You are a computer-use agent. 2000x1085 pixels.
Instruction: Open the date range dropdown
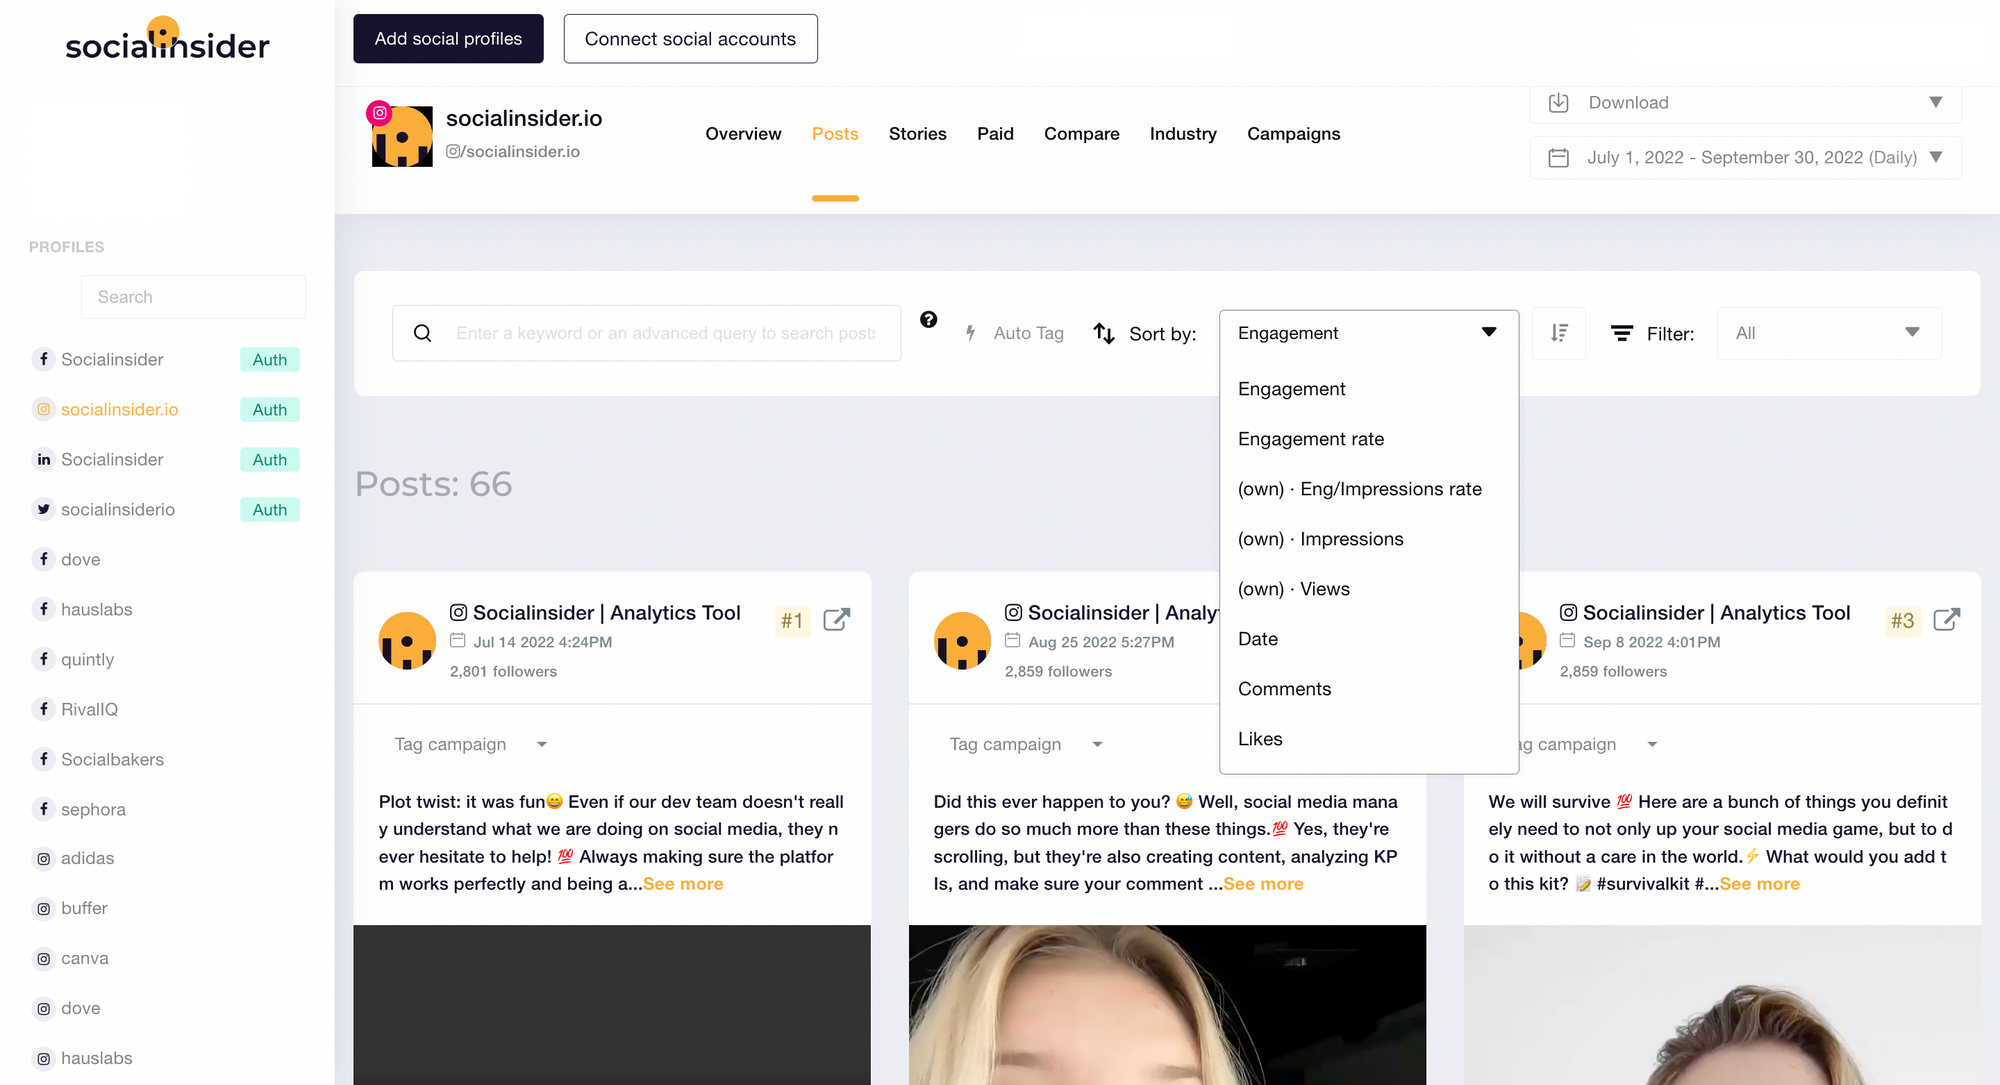1745,157
